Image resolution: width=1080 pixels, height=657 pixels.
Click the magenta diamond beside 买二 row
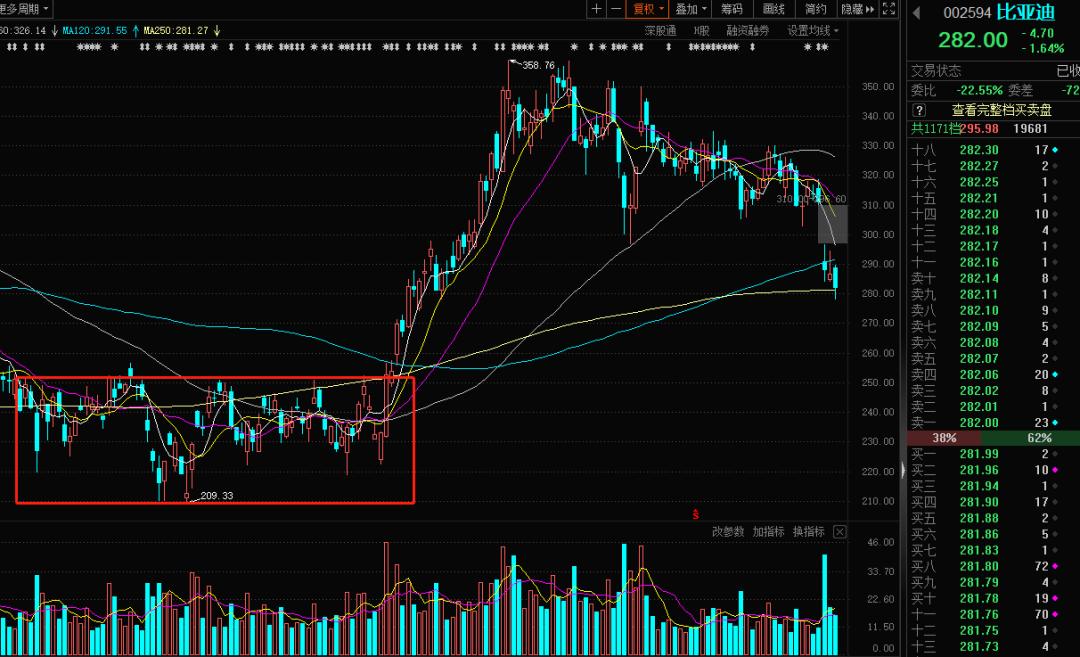coord(1055,470)
